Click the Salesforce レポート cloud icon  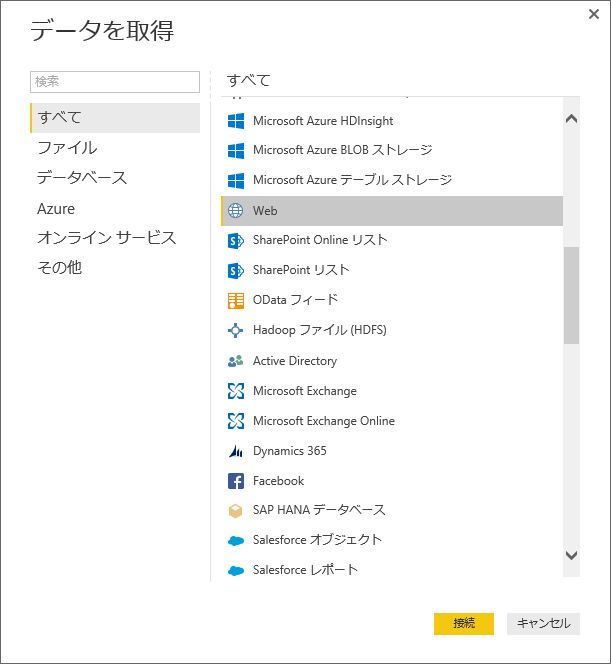tap(236, 571)
